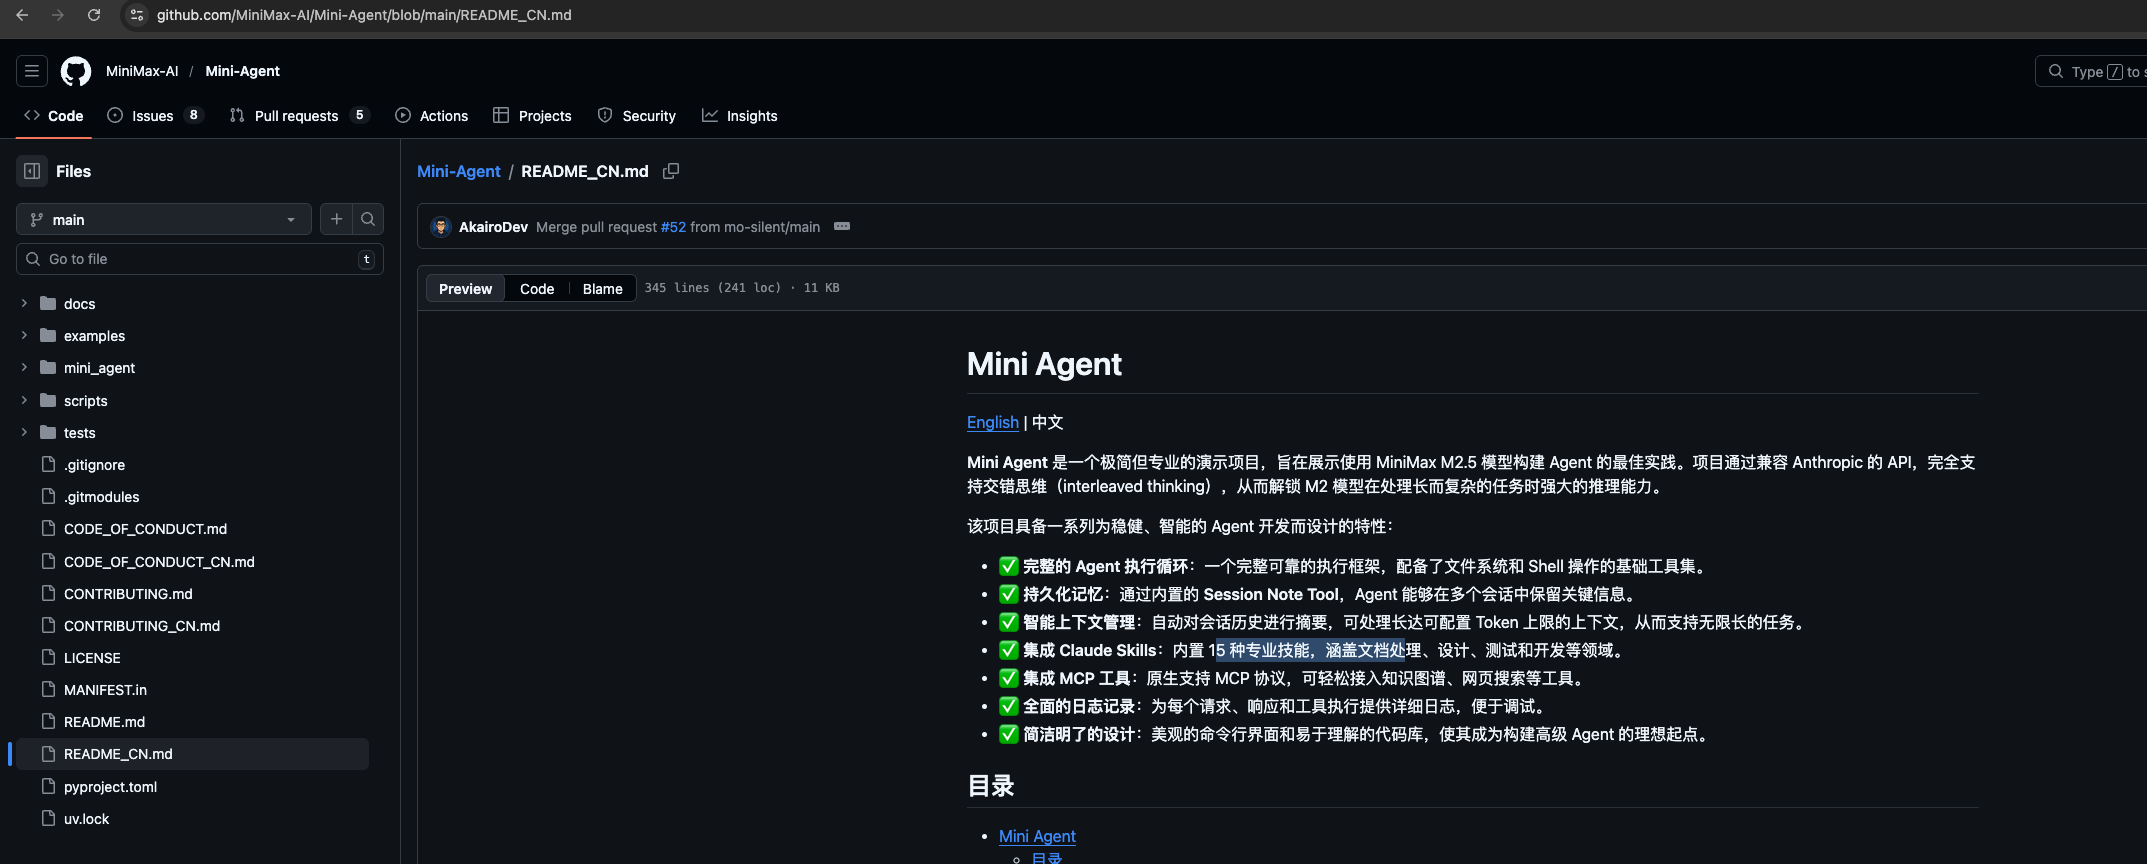
Task: Switch to Preview file view
Action: (x=466, y=289)
